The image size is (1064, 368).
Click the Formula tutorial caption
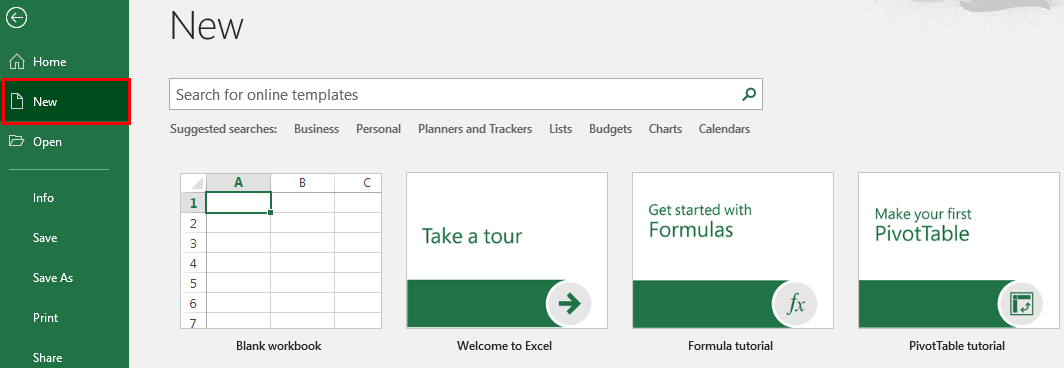pyautogui.click(x=730, y=346)
